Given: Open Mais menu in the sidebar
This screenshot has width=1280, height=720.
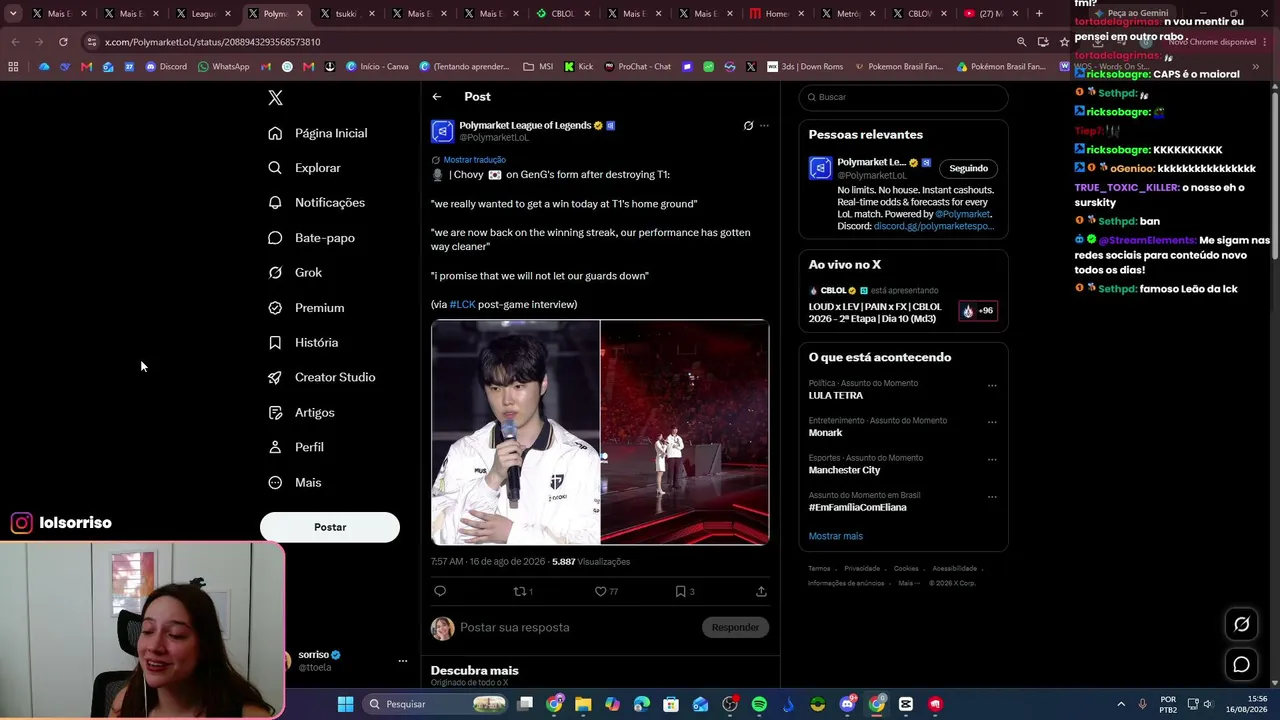Looking at the screenshot, I should (295, 482).
